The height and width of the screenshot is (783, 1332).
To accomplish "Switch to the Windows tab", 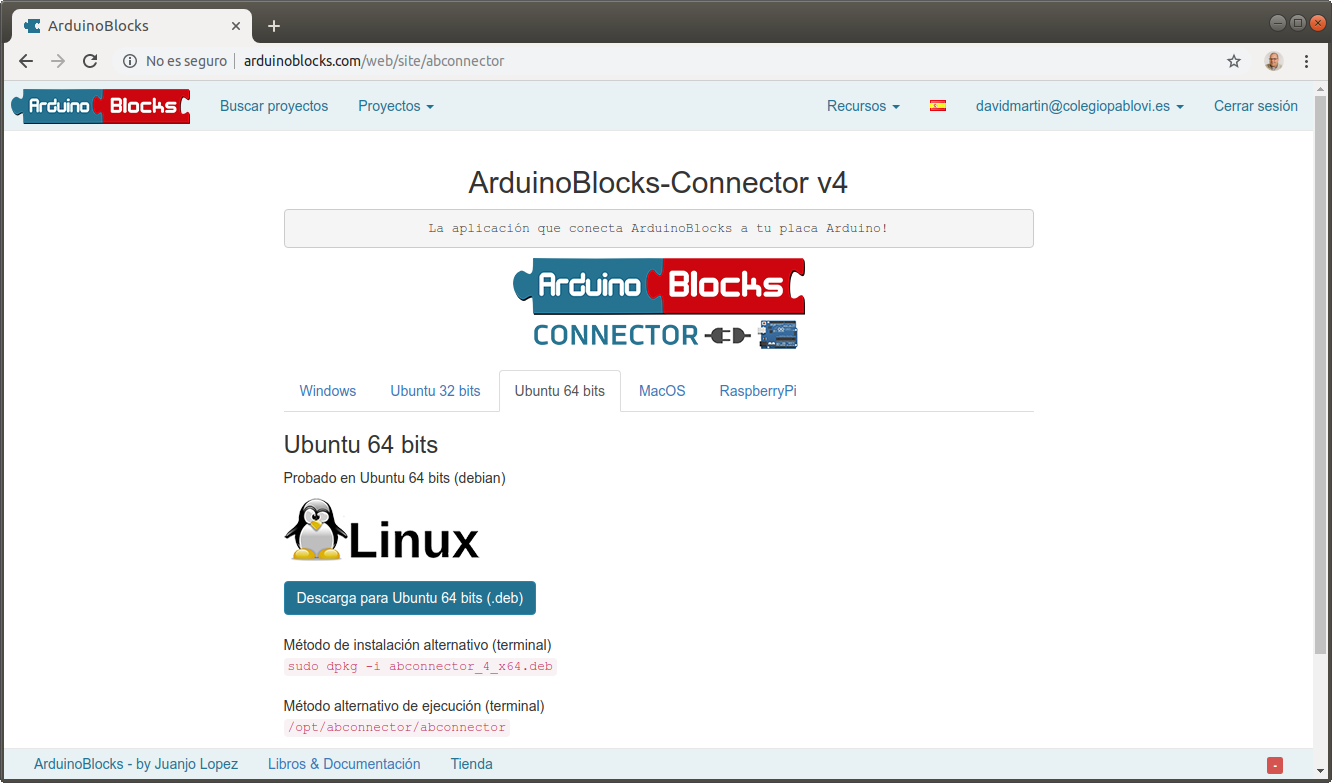I will pyautogui.click(x=327, y=391).
